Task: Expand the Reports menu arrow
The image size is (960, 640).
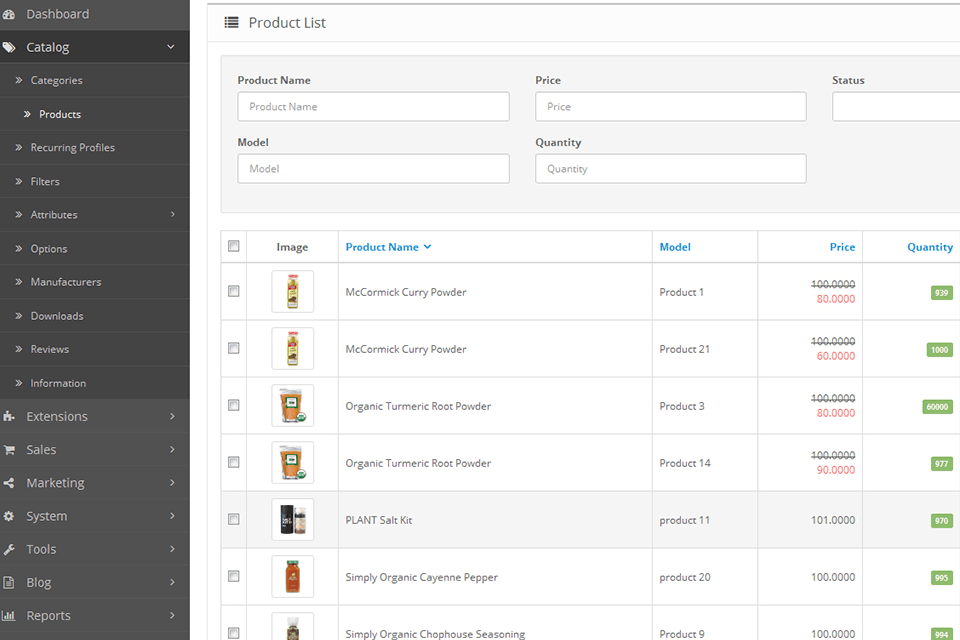Action: pyautogui.click(x=173, y=616)
